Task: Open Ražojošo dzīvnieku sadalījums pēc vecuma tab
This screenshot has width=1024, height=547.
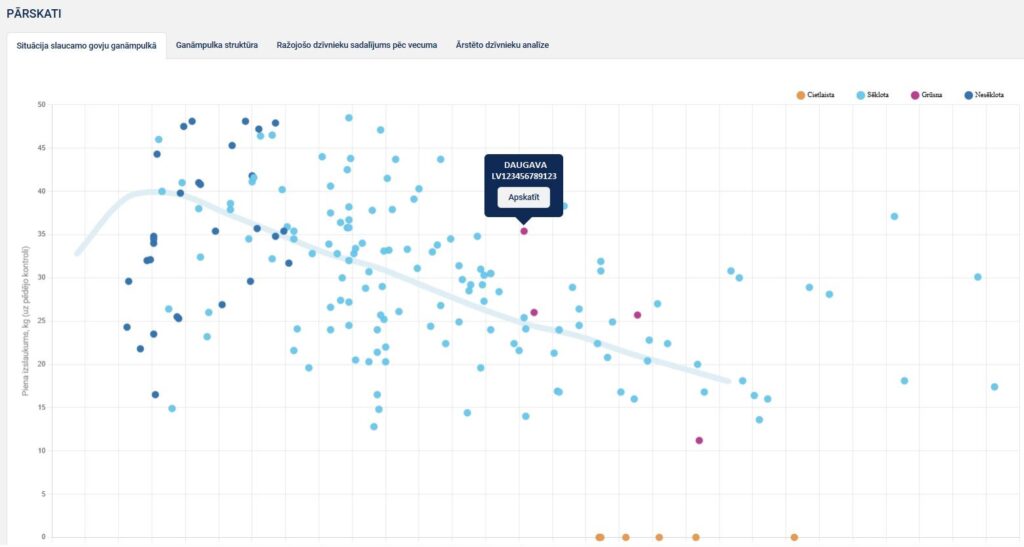Action: click(x=356, y=45)
